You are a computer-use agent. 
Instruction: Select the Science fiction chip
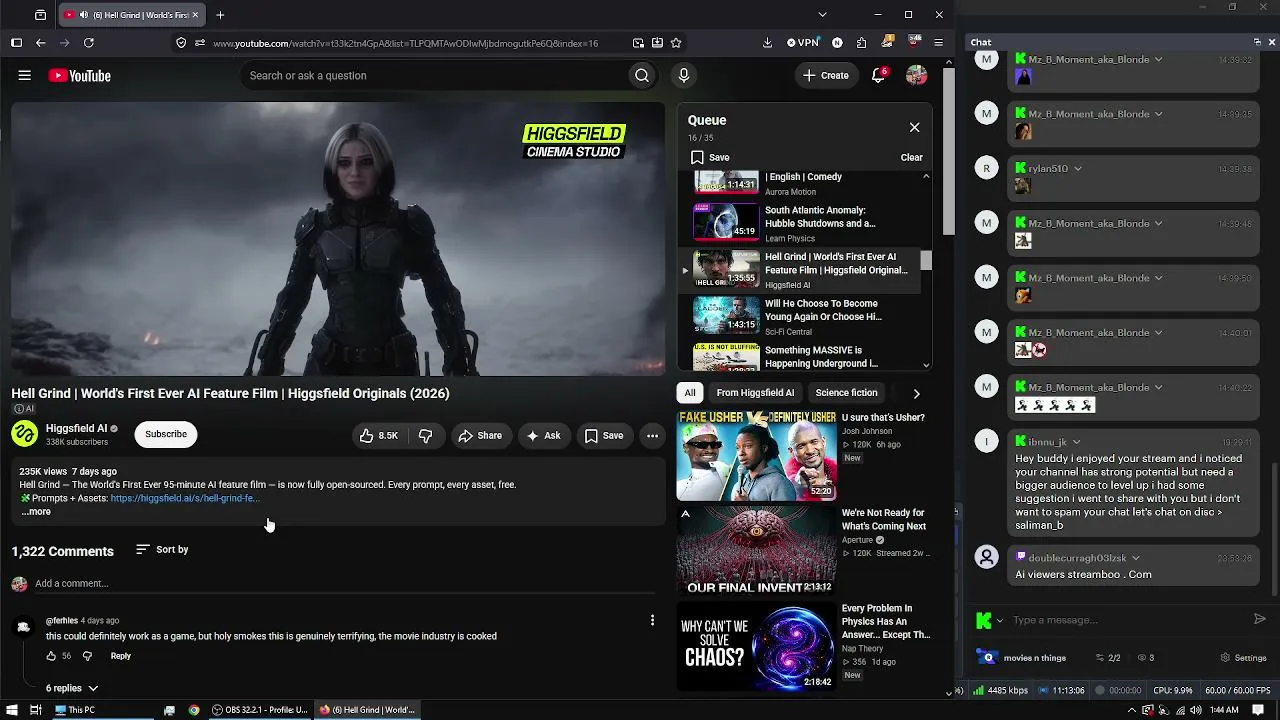pos(846,393)
